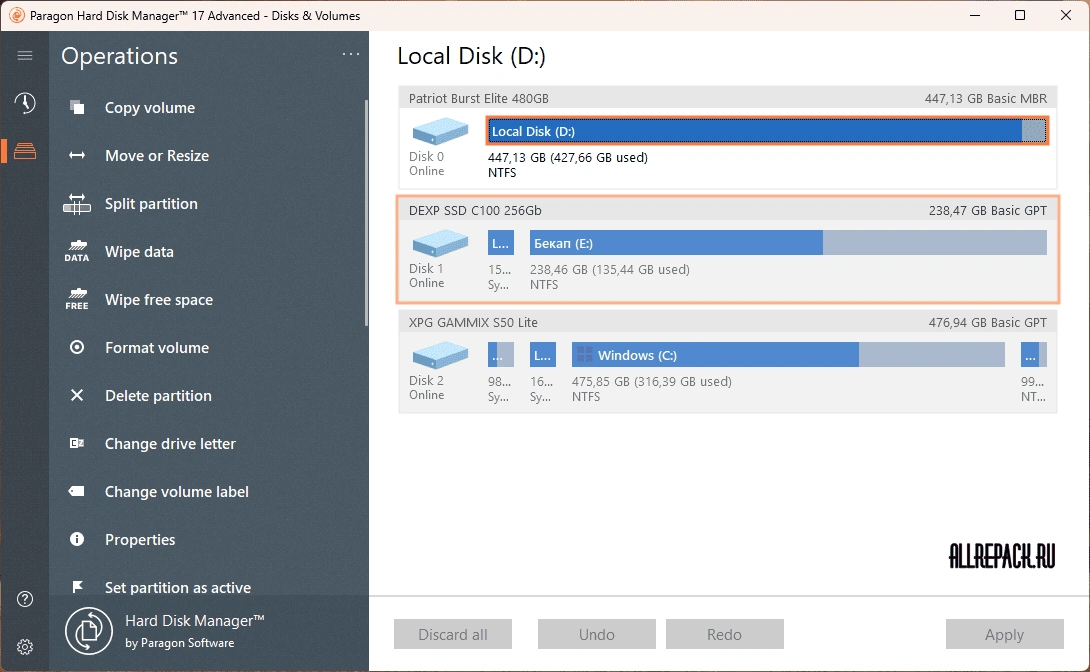The image size is (1090, 672).
Task: Click the Paragon app icon in title bar
Action: click(x=16, y=15)
